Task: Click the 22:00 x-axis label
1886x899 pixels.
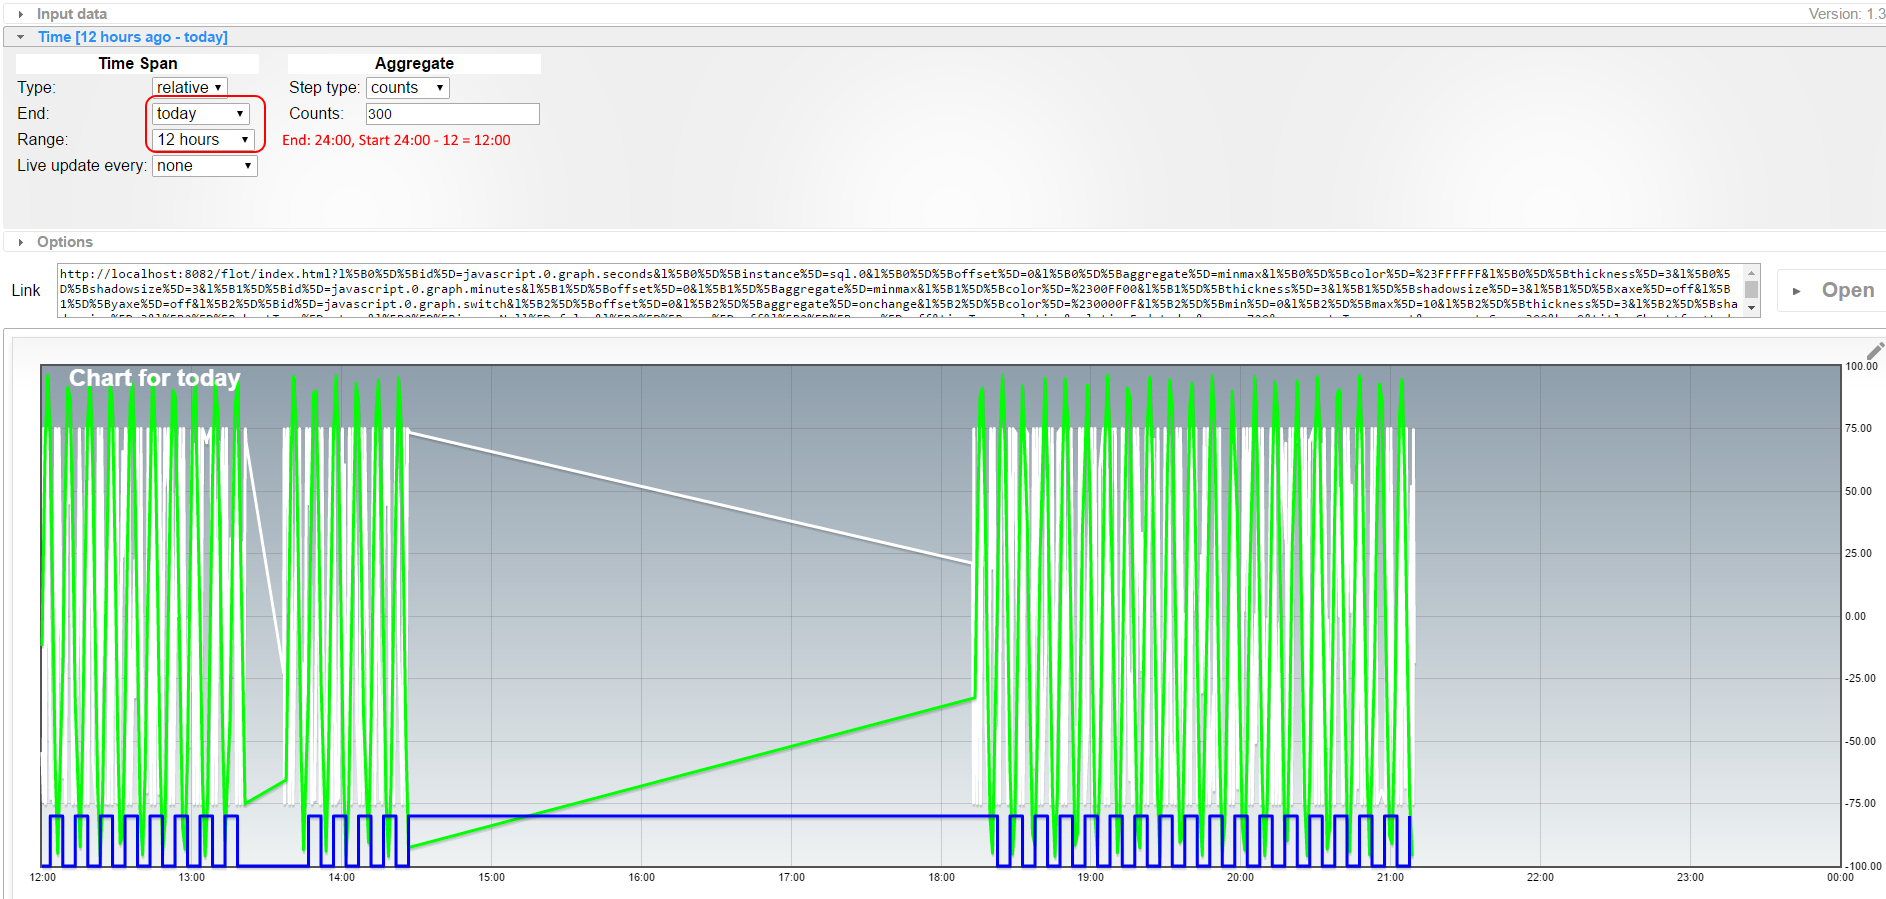Action: pyautogui.click(x=1540, y=878)
